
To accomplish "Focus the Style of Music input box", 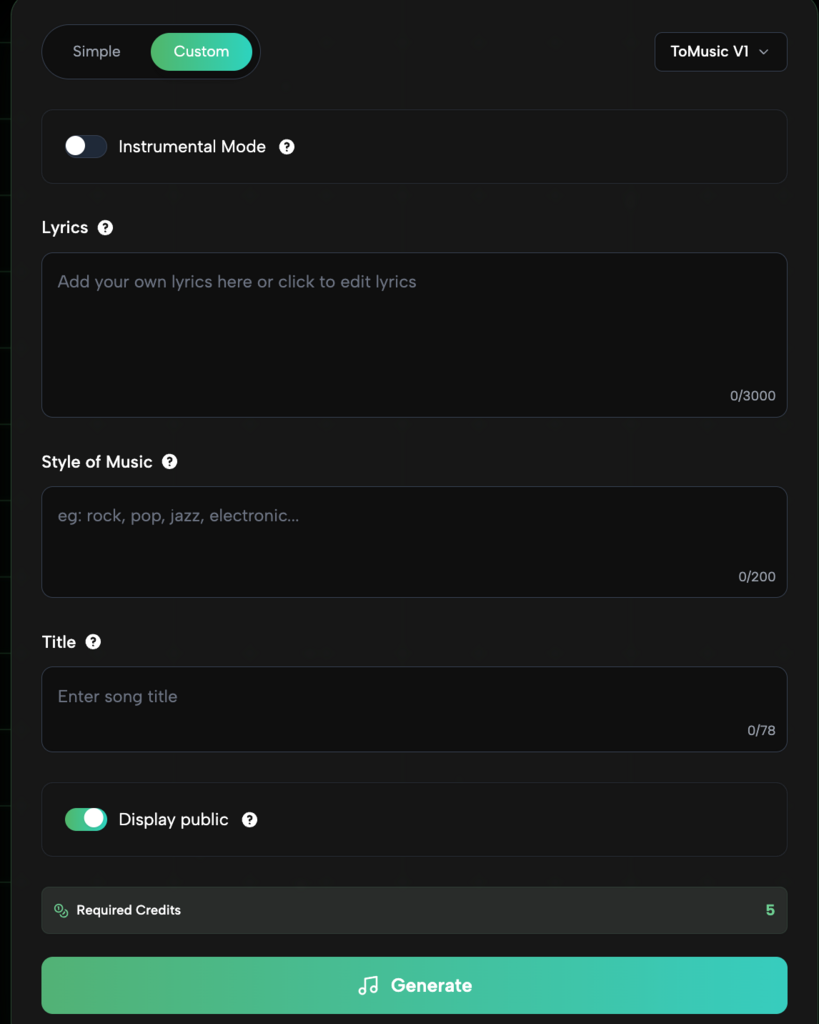I will pyautogui.click(x=414, y=541).
